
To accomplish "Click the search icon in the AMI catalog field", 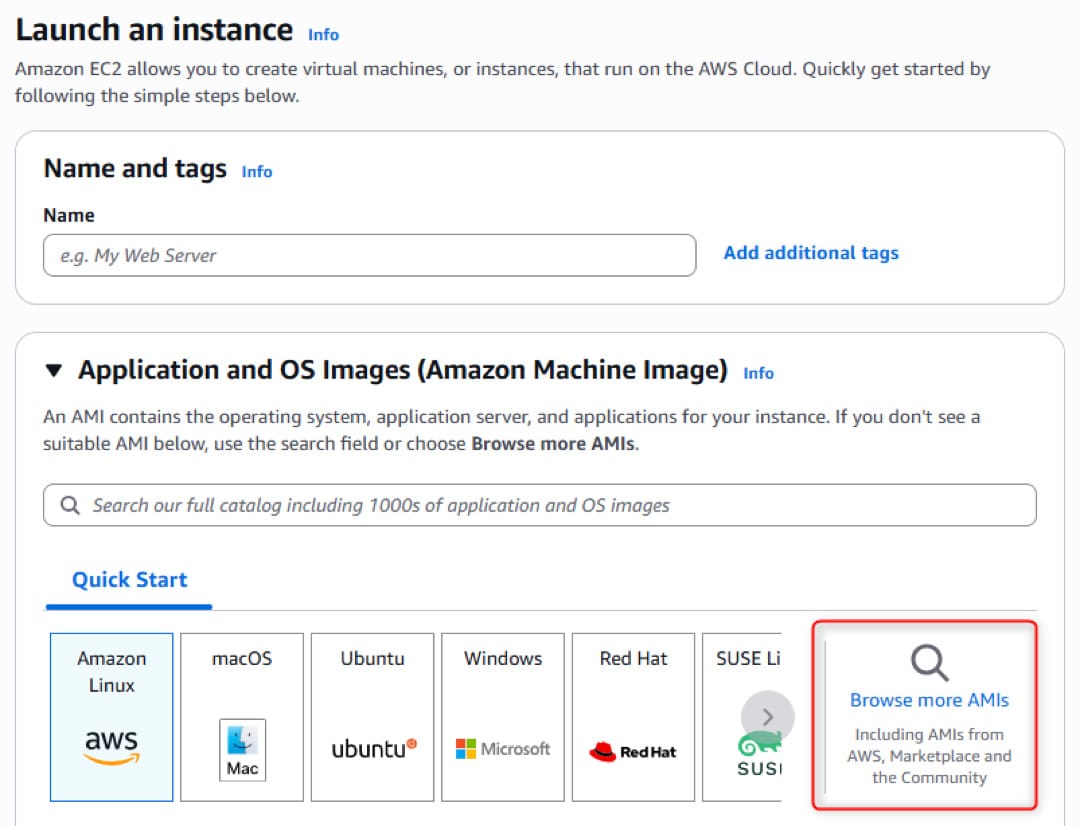I will tap(69, 505).
